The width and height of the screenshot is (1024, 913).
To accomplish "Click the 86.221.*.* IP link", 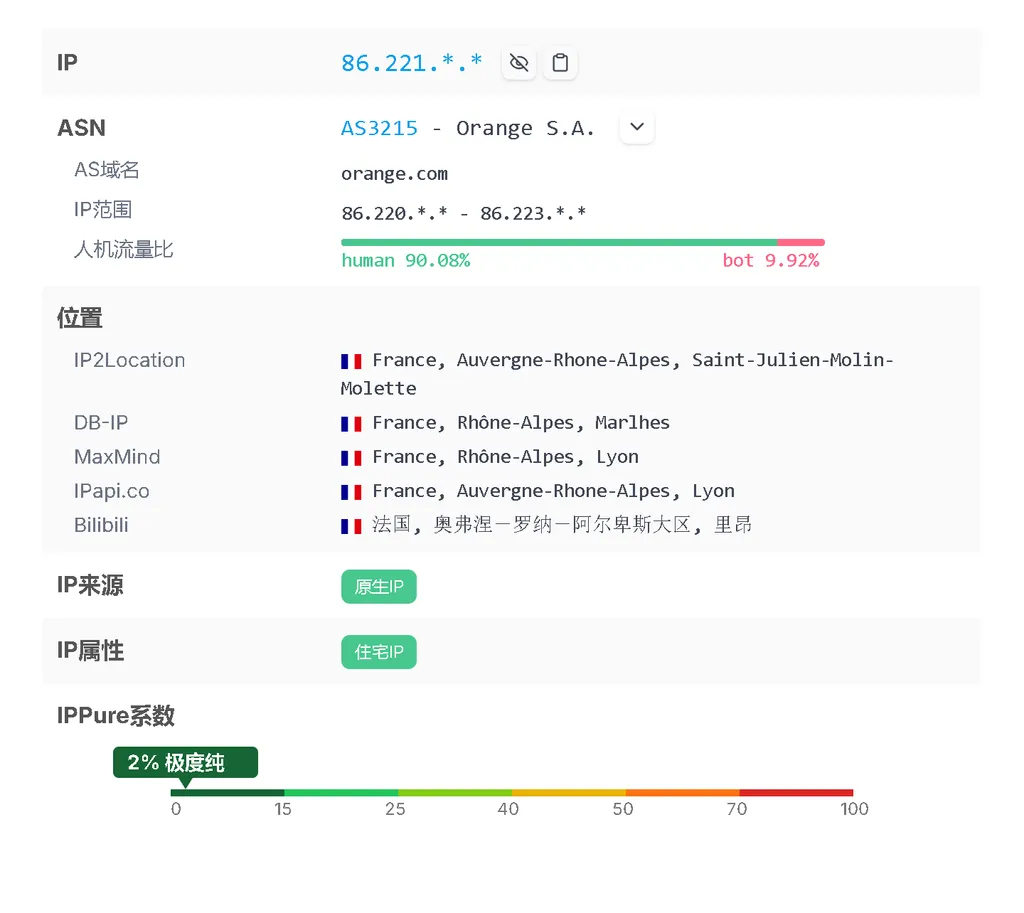I will click(411, 62).
